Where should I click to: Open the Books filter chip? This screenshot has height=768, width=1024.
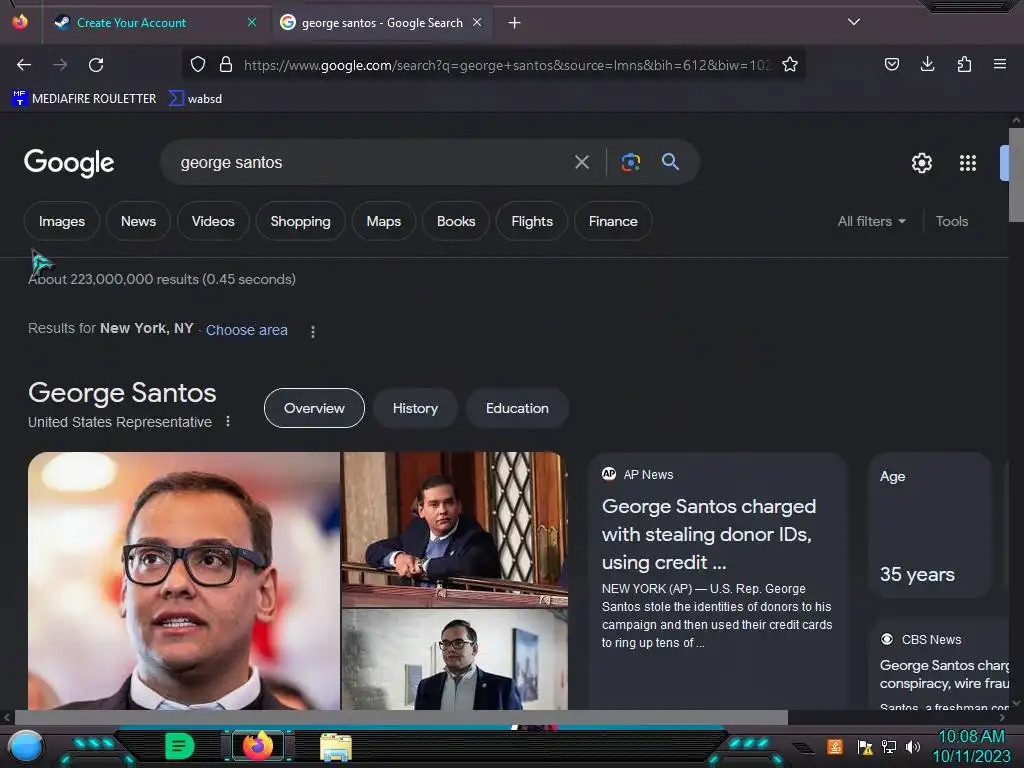pyautogui.click(x=456, y=221)
